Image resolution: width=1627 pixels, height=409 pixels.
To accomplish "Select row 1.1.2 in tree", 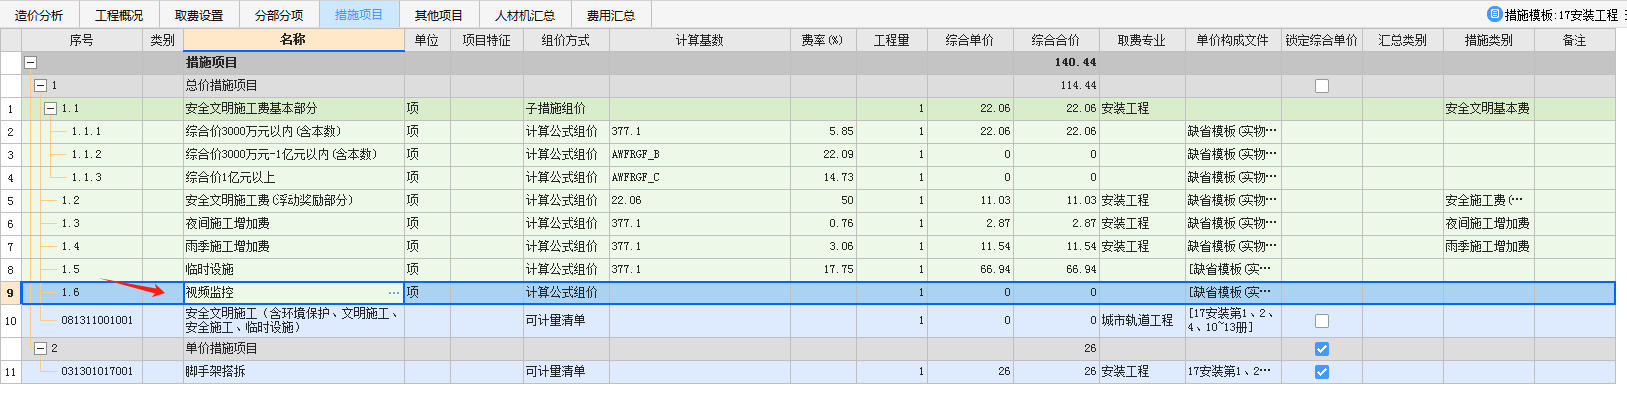I will pyautogui.click(x=86, y=154).
